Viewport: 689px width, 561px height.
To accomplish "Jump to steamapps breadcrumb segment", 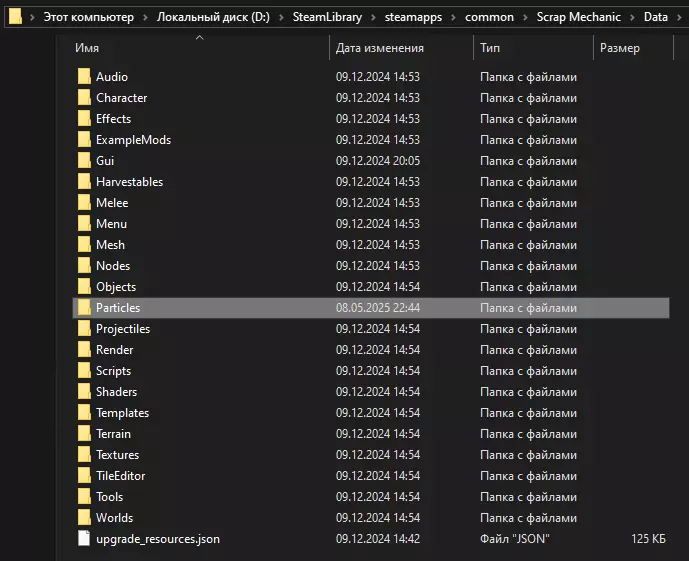I will 413,17.
